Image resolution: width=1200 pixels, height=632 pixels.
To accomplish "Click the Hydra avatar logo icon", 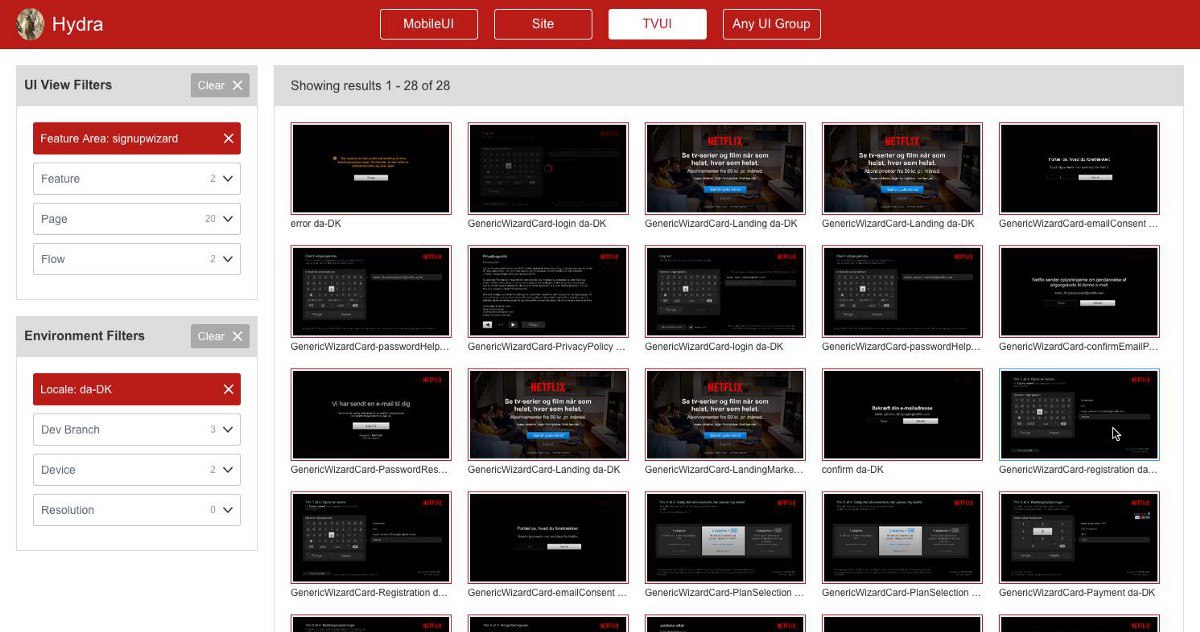I will click(x=30, y=24).
